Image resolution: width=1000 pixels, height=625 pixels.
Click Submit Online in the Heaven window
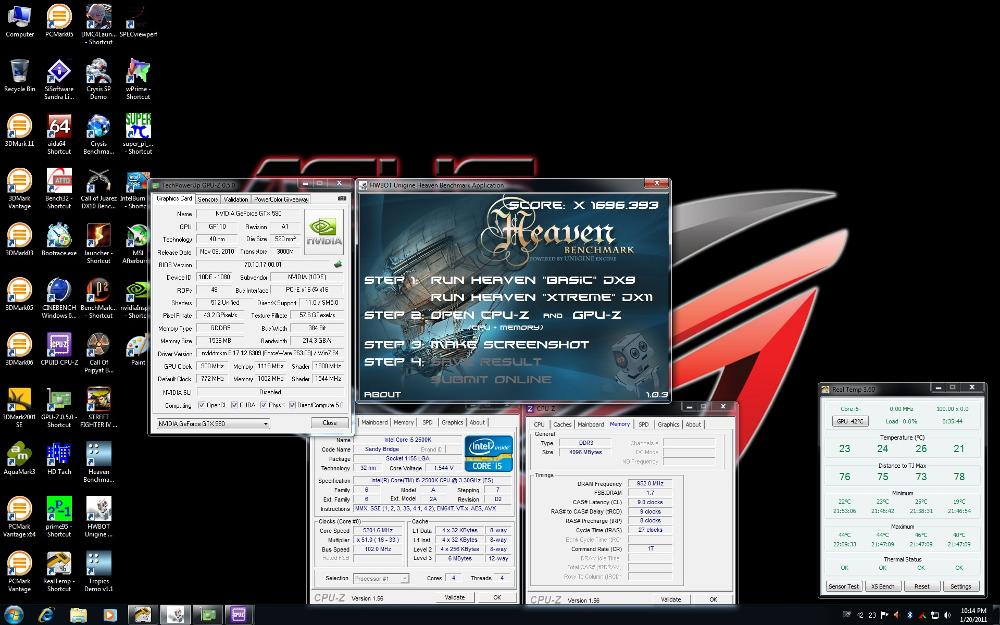(491, 379)
